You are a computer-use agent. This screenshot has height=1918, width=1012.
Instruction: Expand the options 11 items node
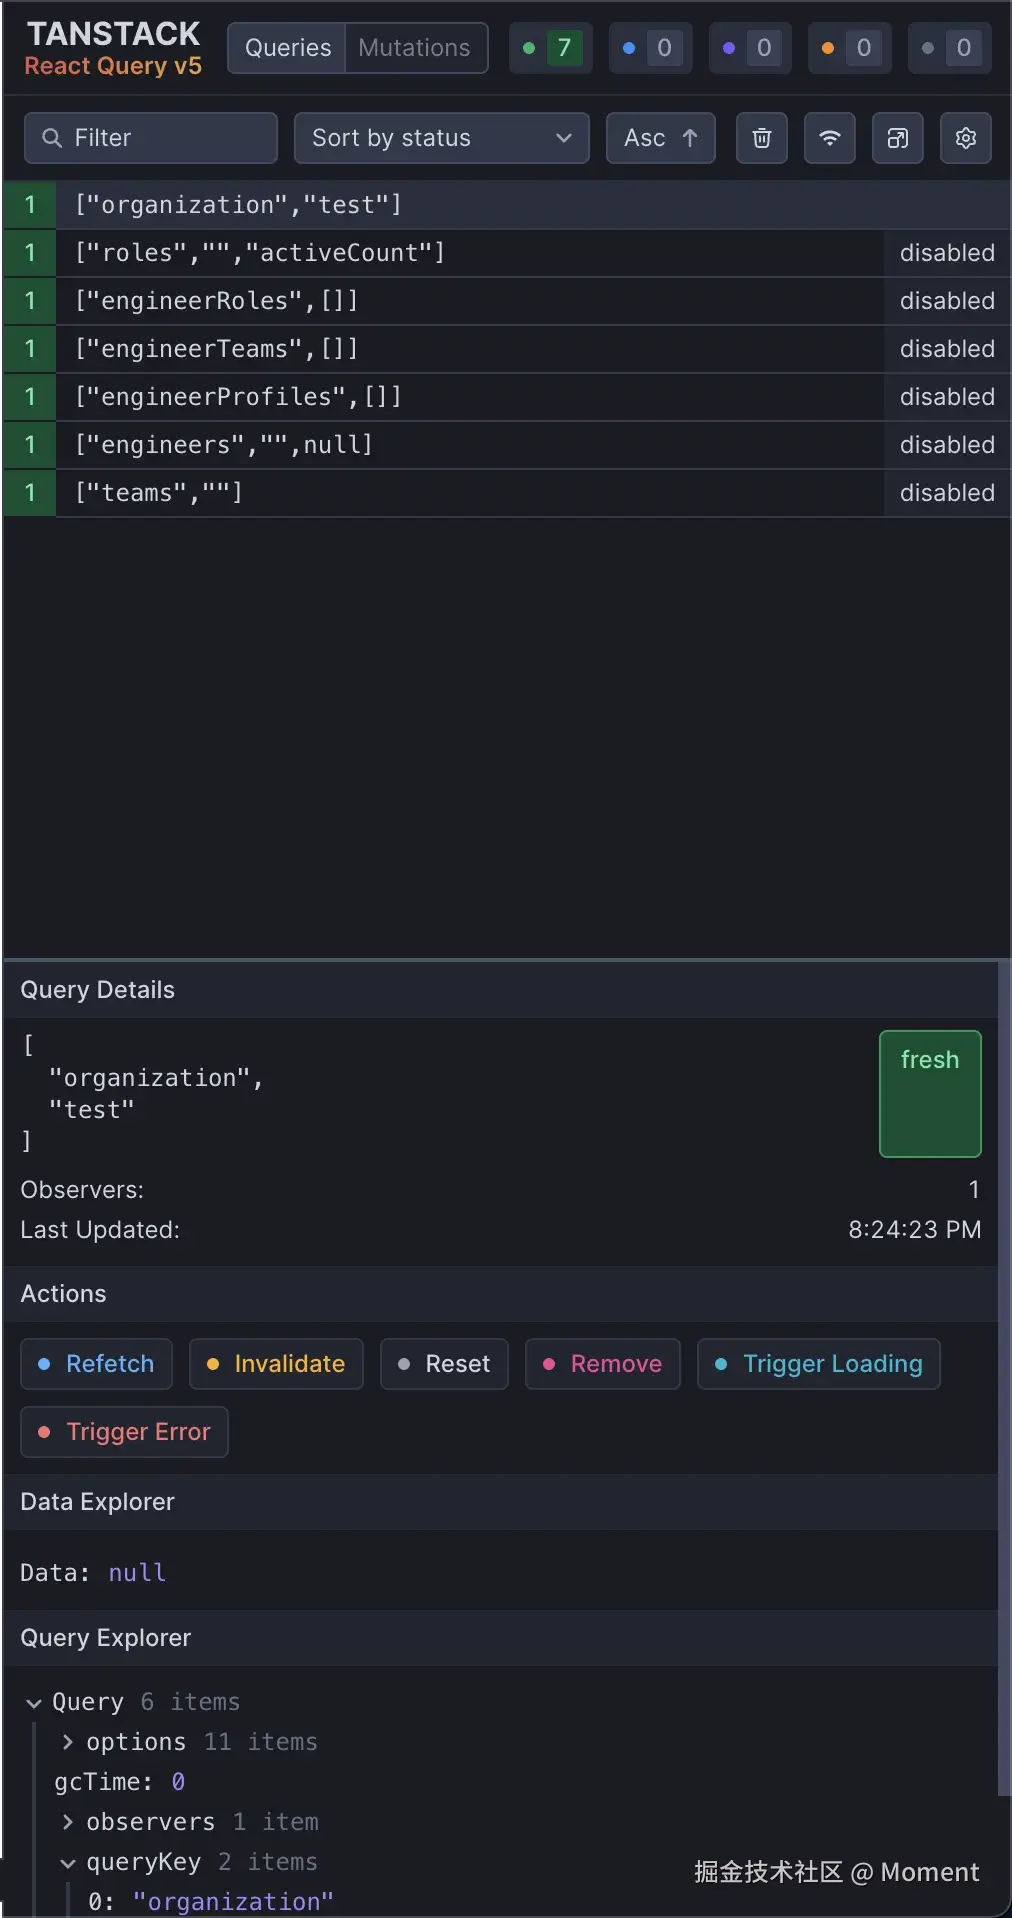67,1742
